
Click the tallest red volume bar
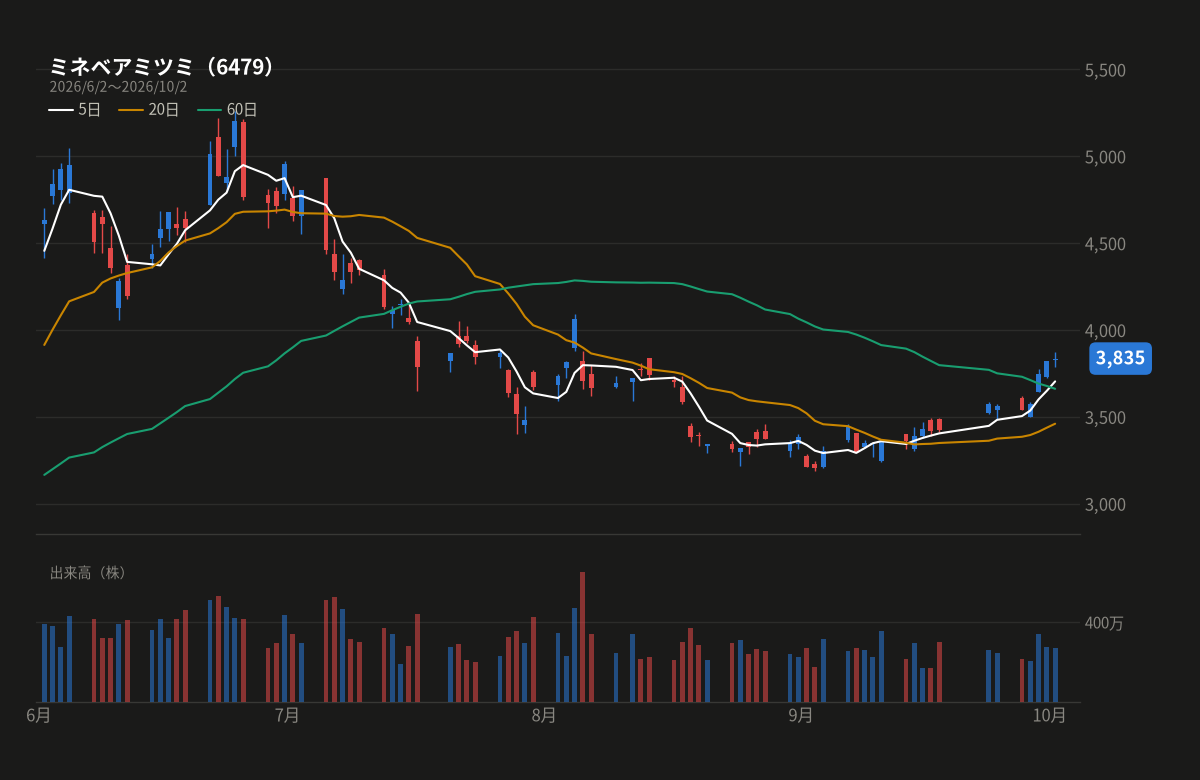pos(582,637)
